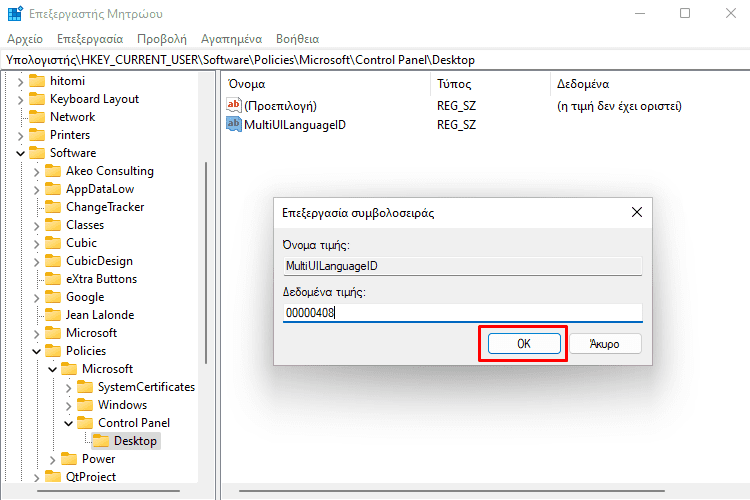
Task: Open the Επεξεργασία menu
Action: (90, 39)
